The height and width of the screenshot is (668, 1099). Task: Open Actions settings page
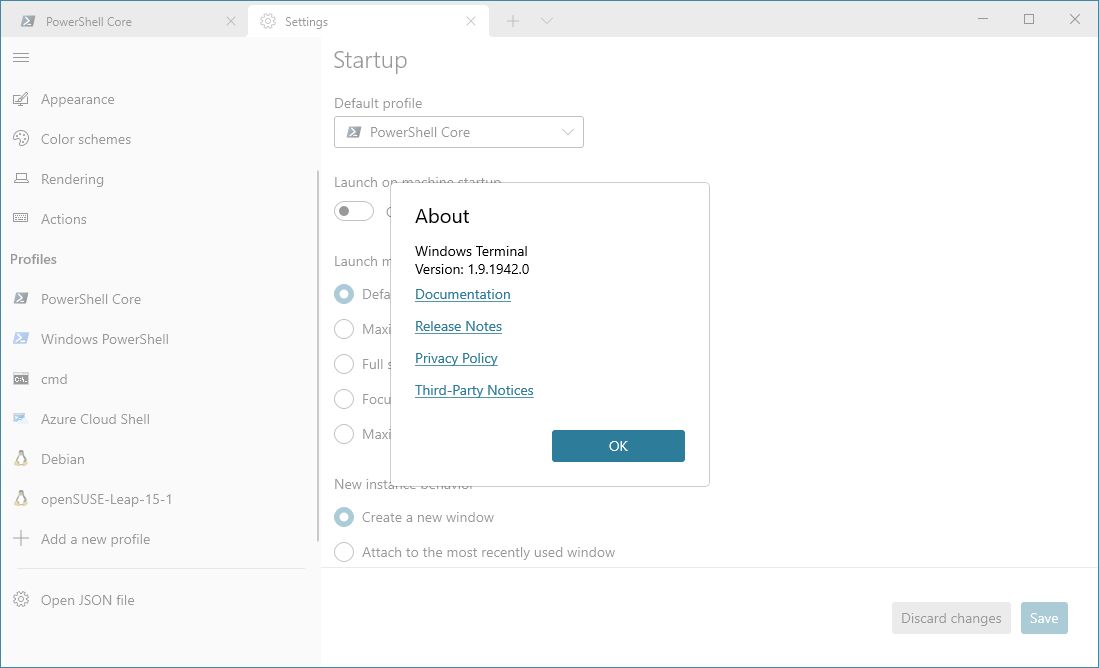[160, 219]
